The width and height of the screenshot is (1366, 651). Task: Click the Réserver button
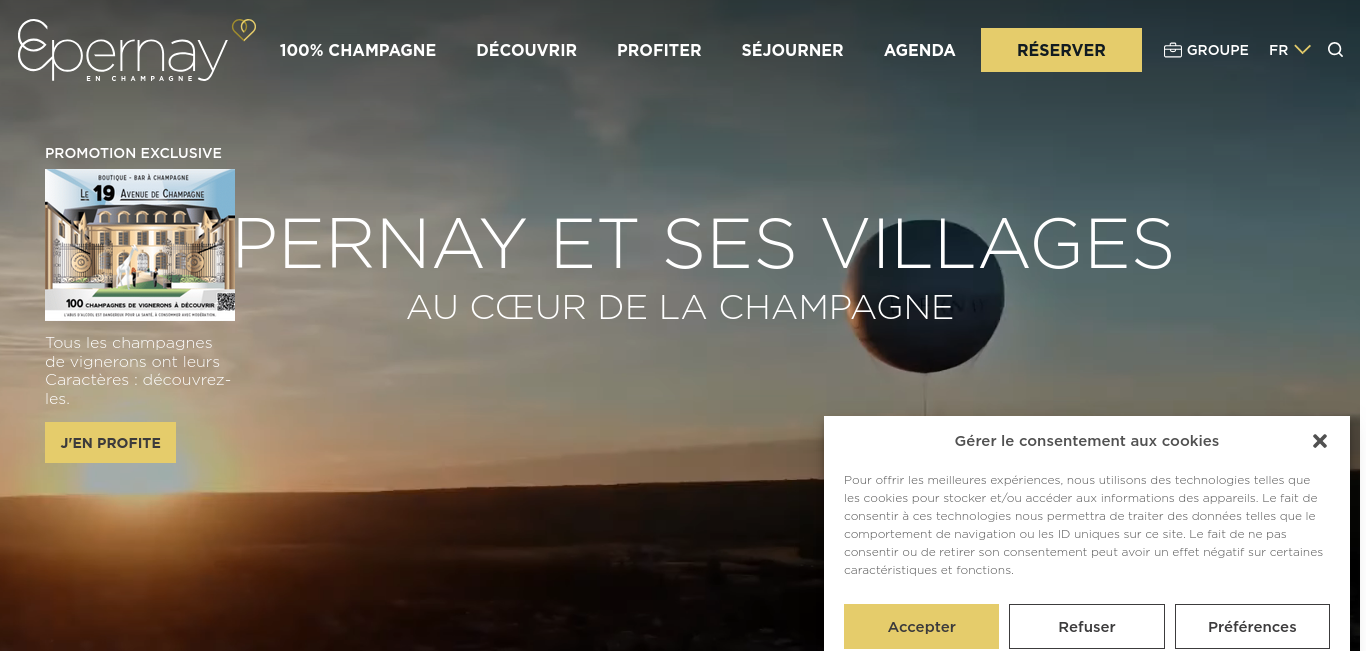(1061, 50)
